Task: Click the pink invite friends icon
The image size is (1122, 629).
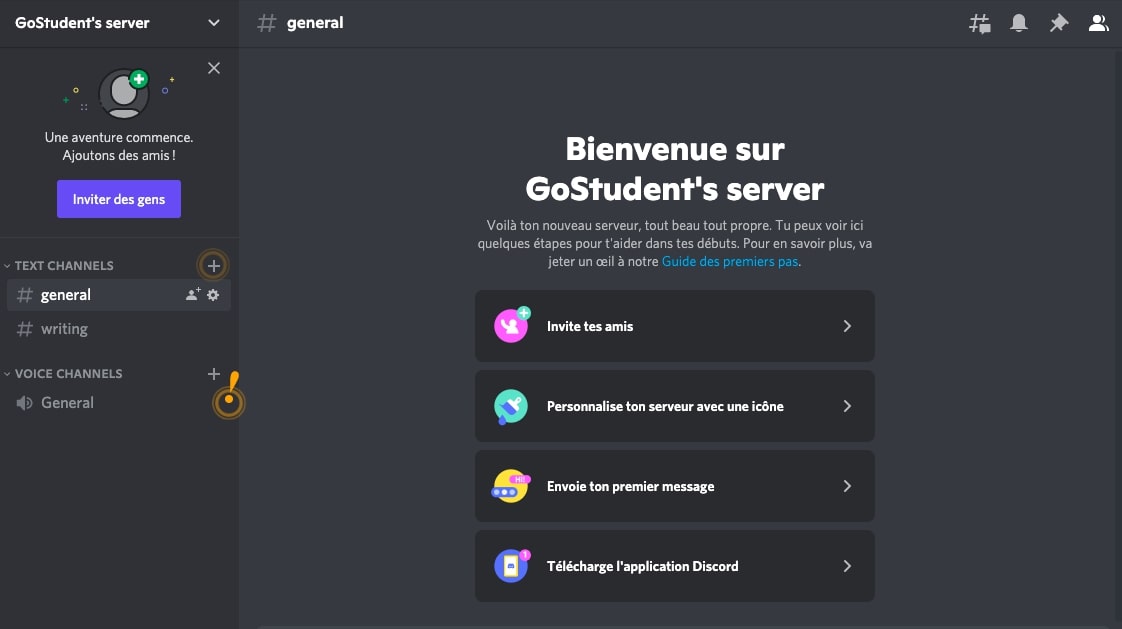Action: (x=512, y=326)
